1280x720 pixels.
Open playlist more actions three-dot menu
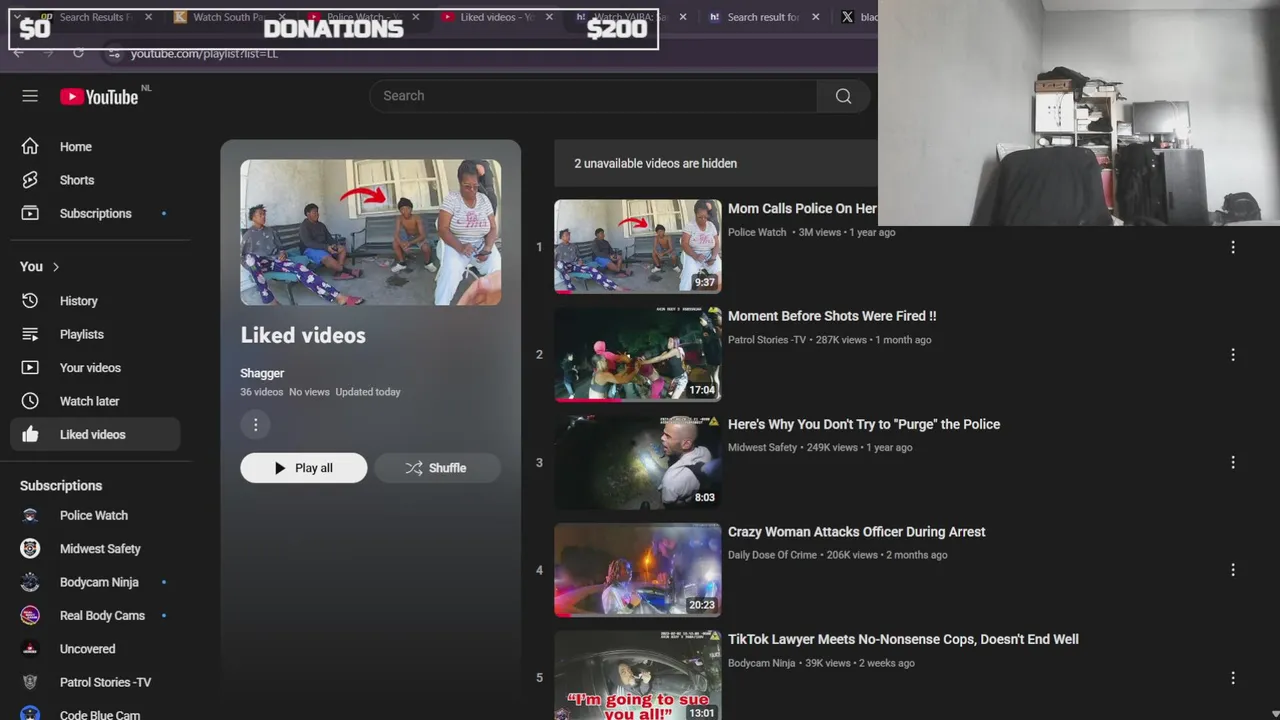(x=256, y=425)
